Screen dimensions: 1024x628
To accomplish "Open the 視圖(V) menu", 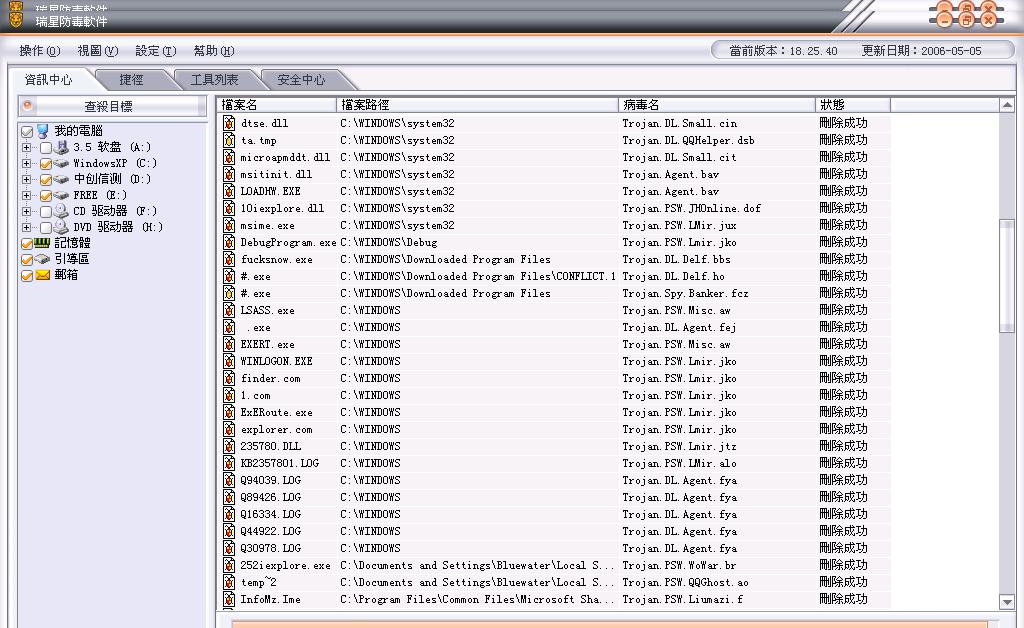I will pyautogui.click(x=98, y=50).
